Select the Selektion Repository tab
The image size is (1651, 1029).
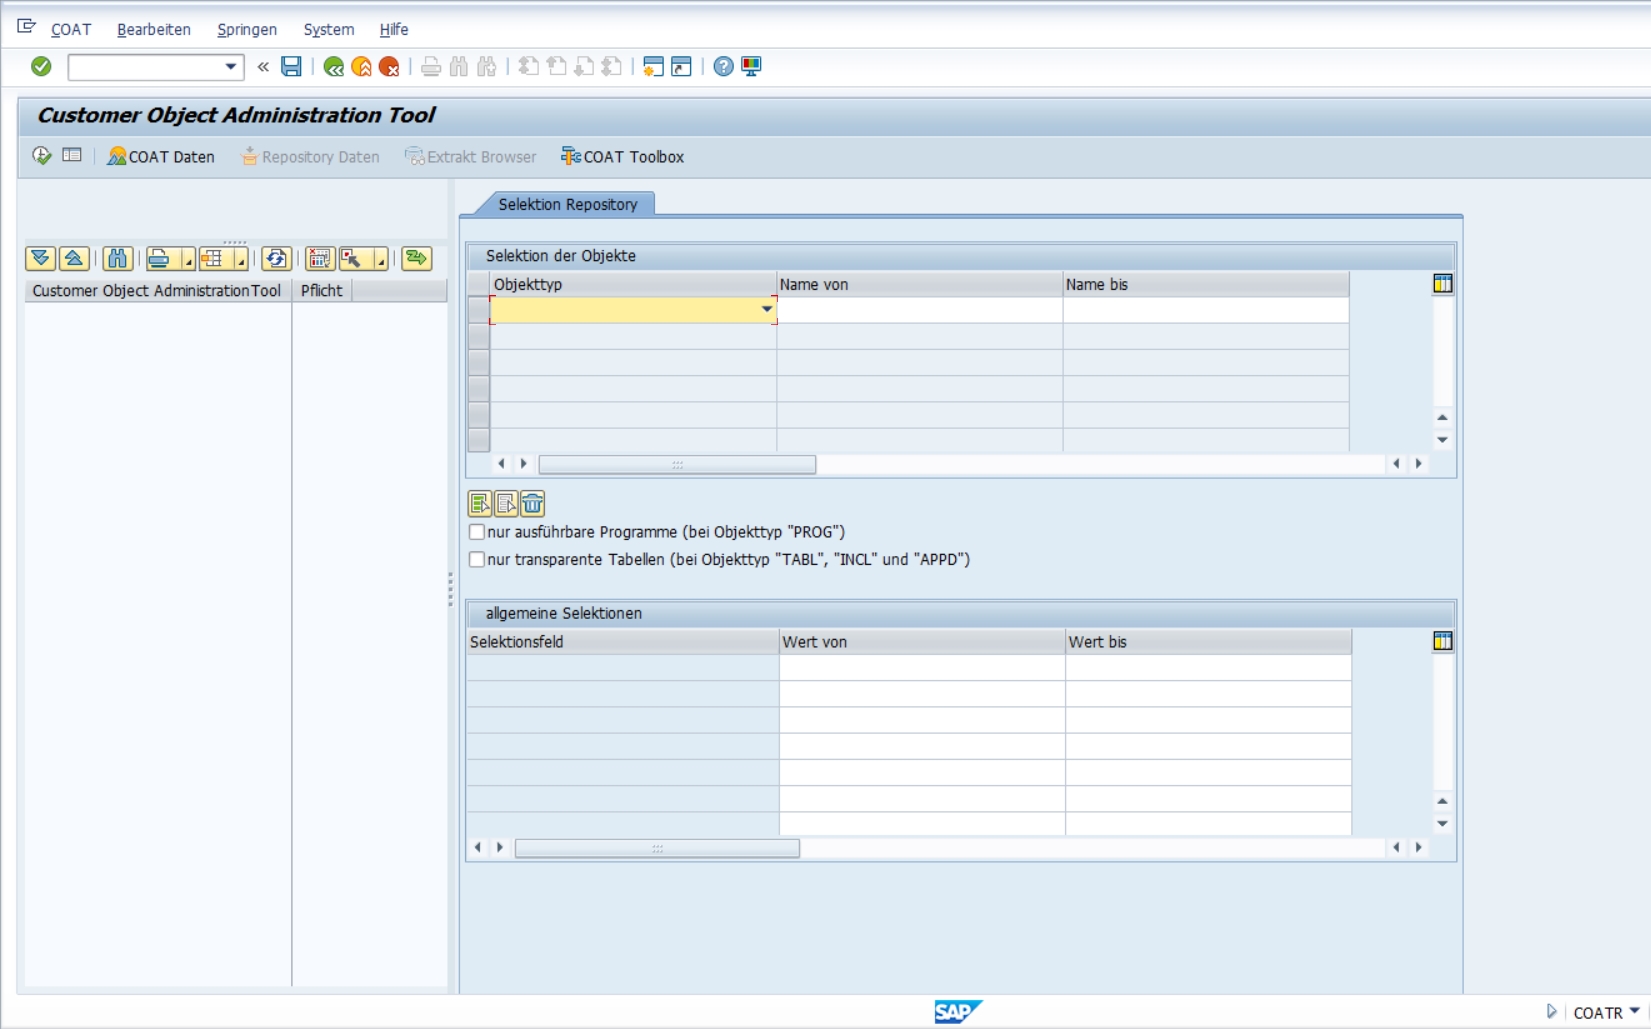567,204
